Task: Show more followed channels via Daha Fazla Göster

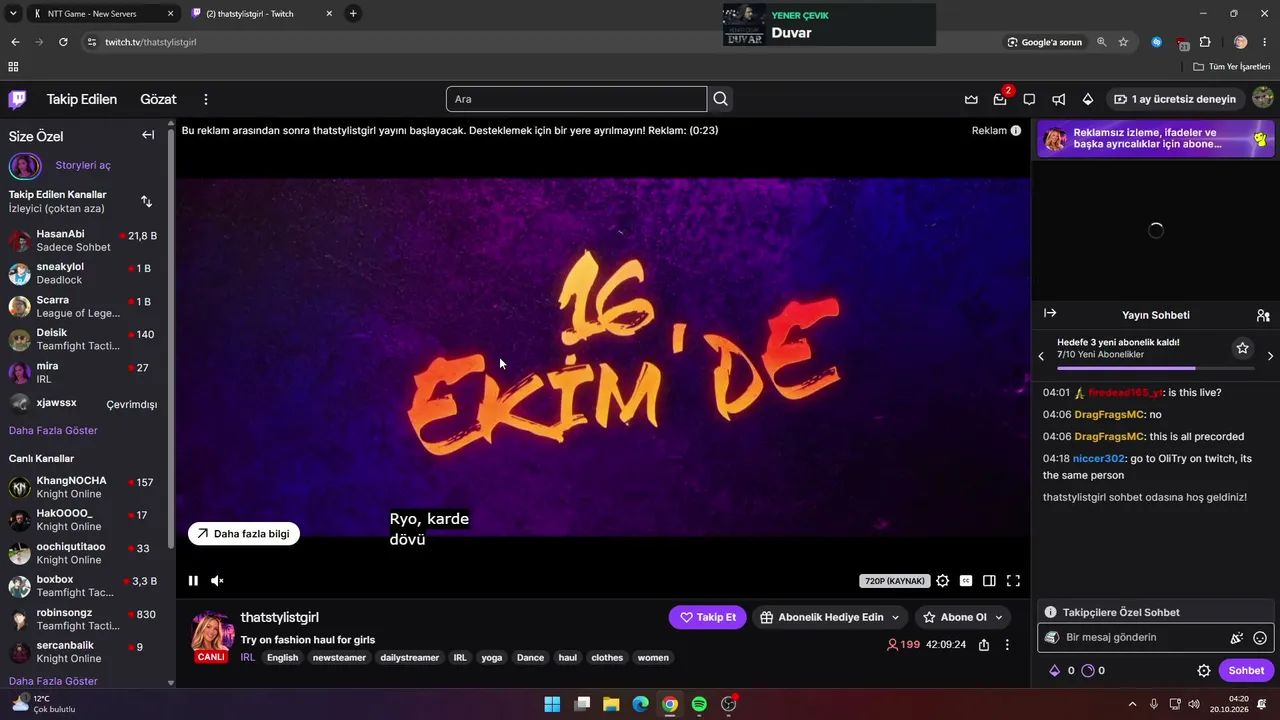Action: point(53,431)
